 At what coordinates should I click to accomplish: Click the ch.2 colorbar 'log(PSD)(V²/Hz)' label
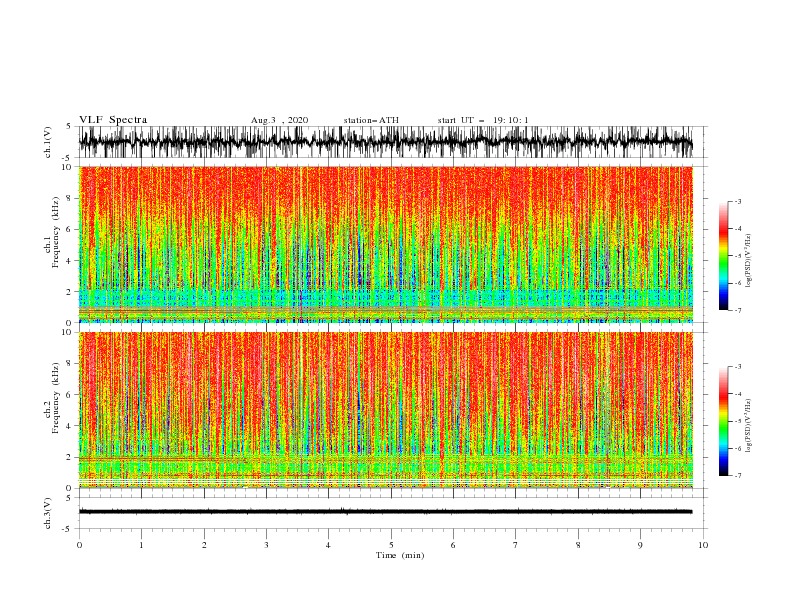click(749, 426)
